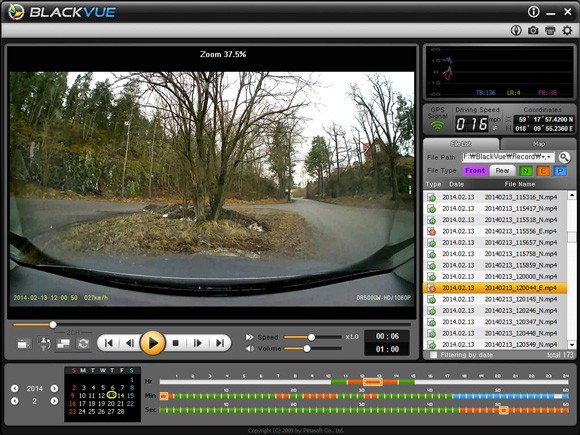Open the file folder icon below the video
580x435 pixels.
point(24,344)
